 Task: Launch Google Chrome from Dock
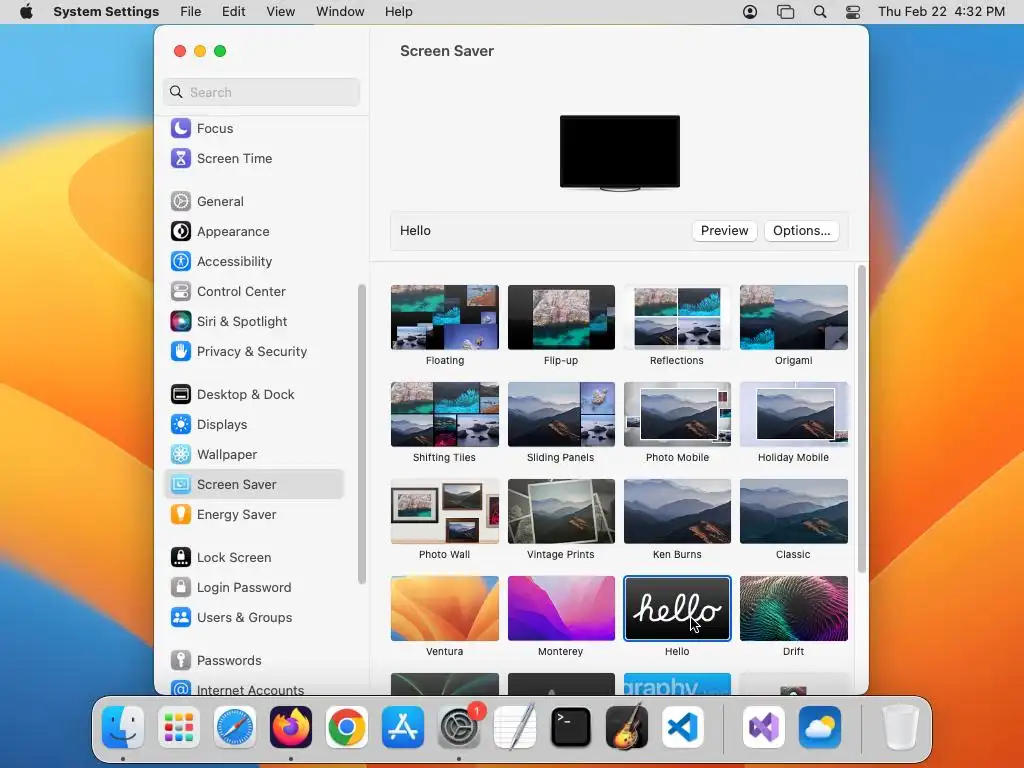tap(347, 727)
